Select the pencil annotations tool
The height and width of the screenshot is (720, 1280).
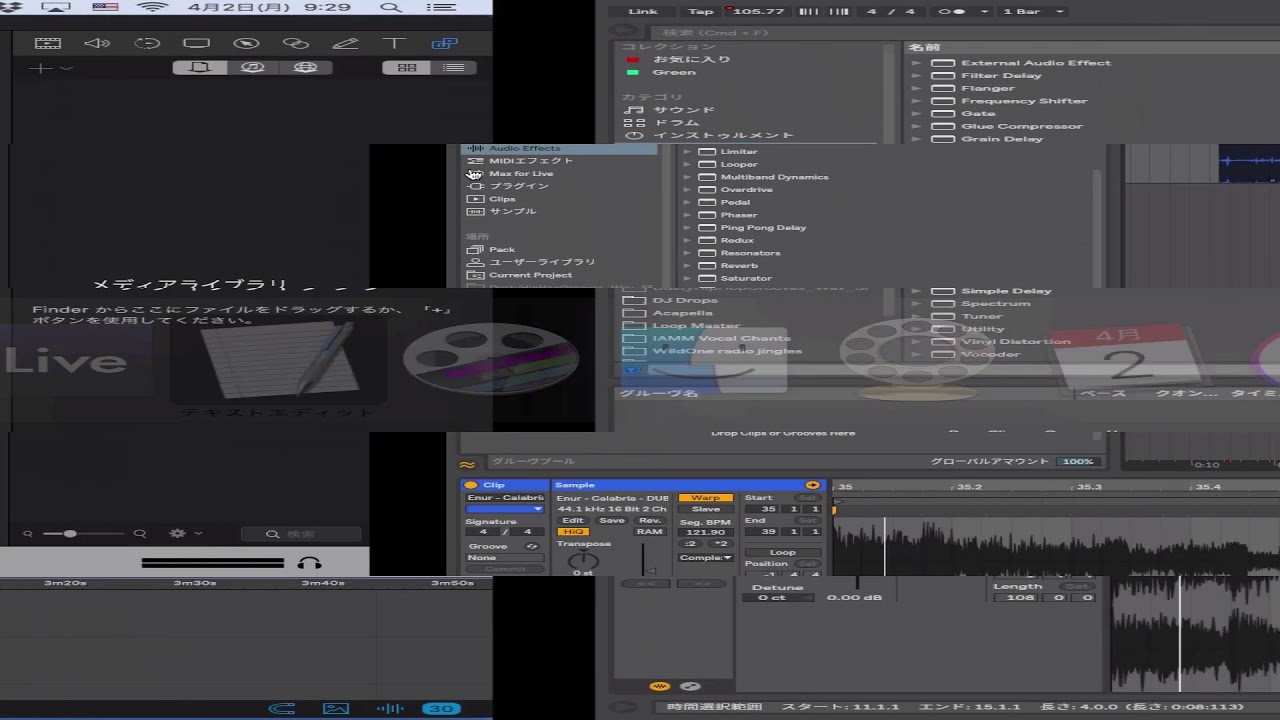(345, 43)
